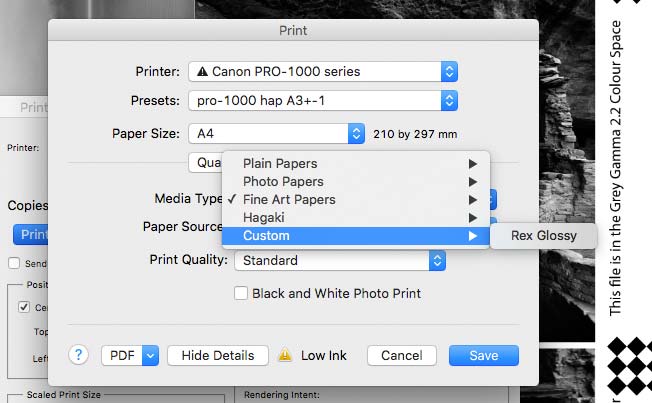Click the Media Type label
The width and height of the screenshot is (652, 403).
coord(189,199)
